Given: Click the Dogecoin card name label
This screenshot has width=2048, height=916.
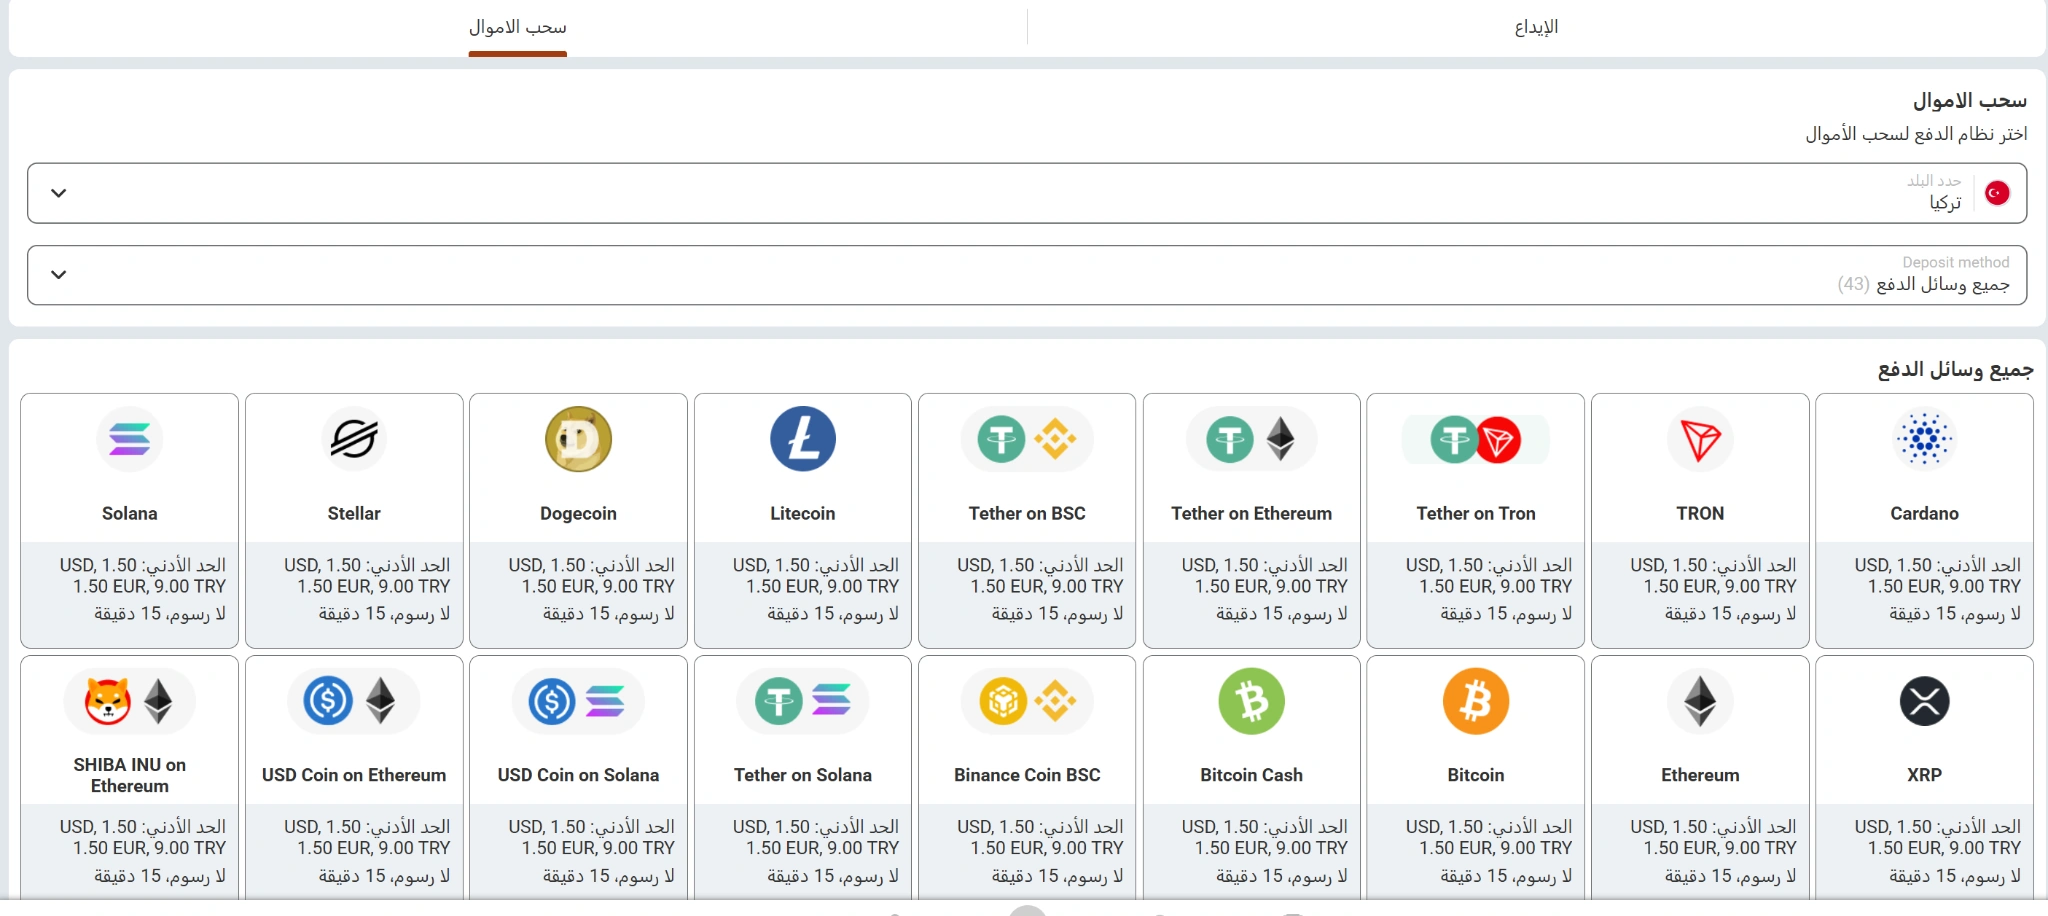Looking at the screenshot, I should pos(578,513).
